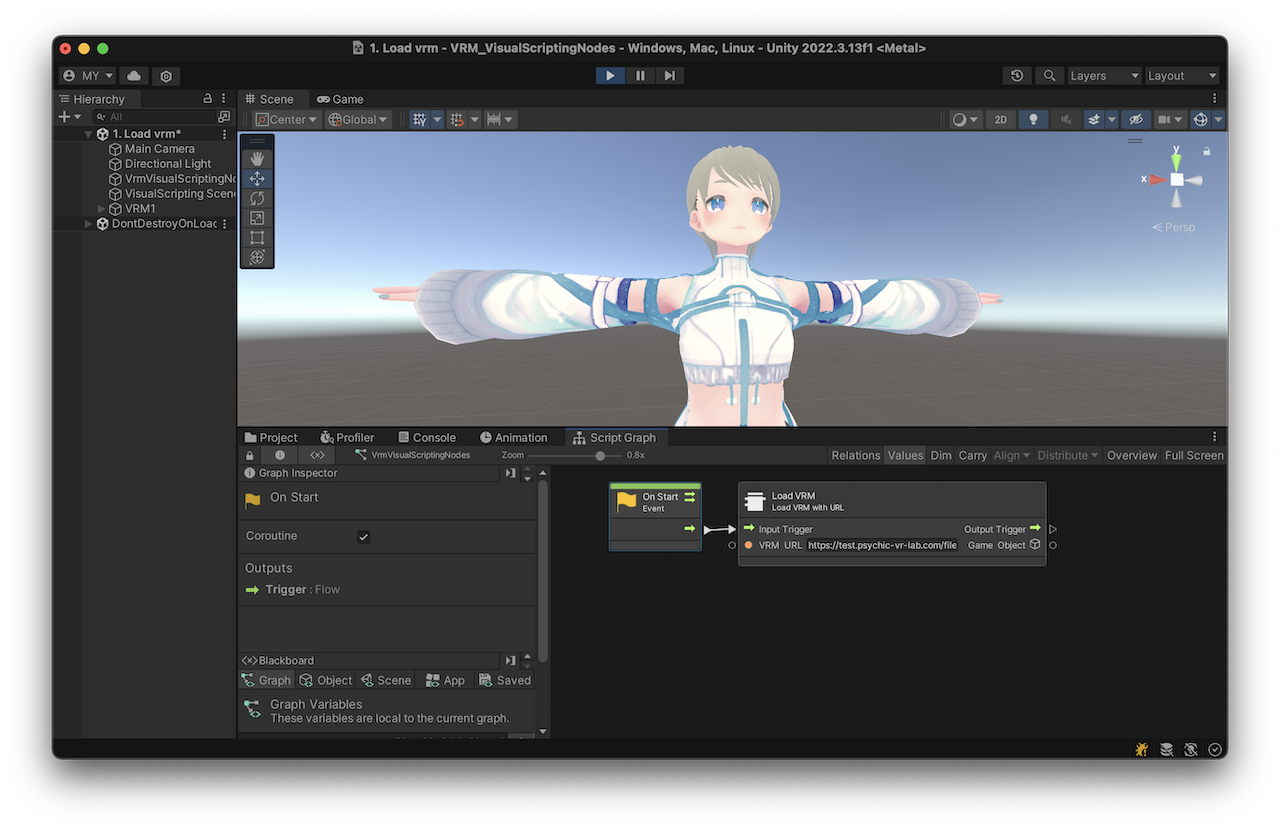
Task: Open the Undo History icon
Action: pos(1017,76)
